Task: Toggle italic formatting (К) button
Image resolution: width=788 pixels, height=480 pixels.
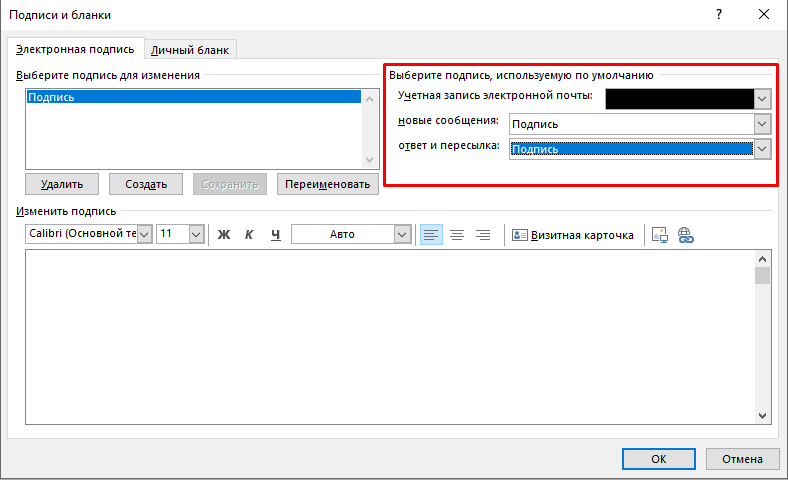Action: point(249,235)
